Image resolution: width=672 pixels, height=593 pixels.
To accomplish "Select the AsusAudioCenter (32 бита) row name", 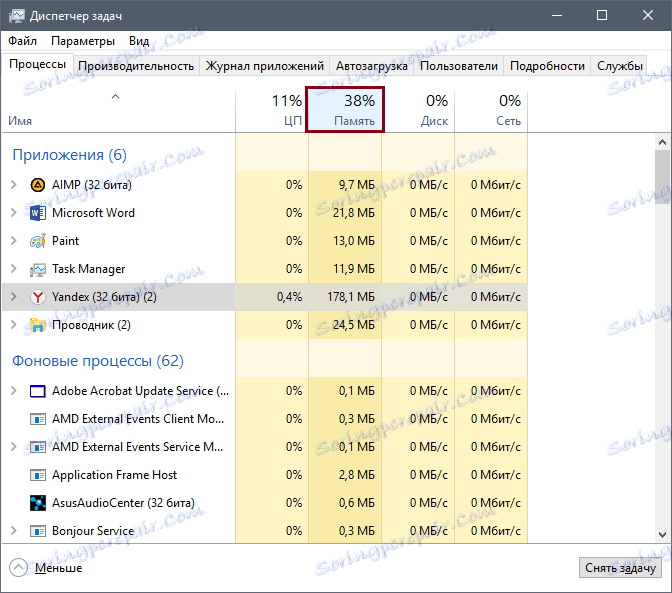I will pos(123,503).
